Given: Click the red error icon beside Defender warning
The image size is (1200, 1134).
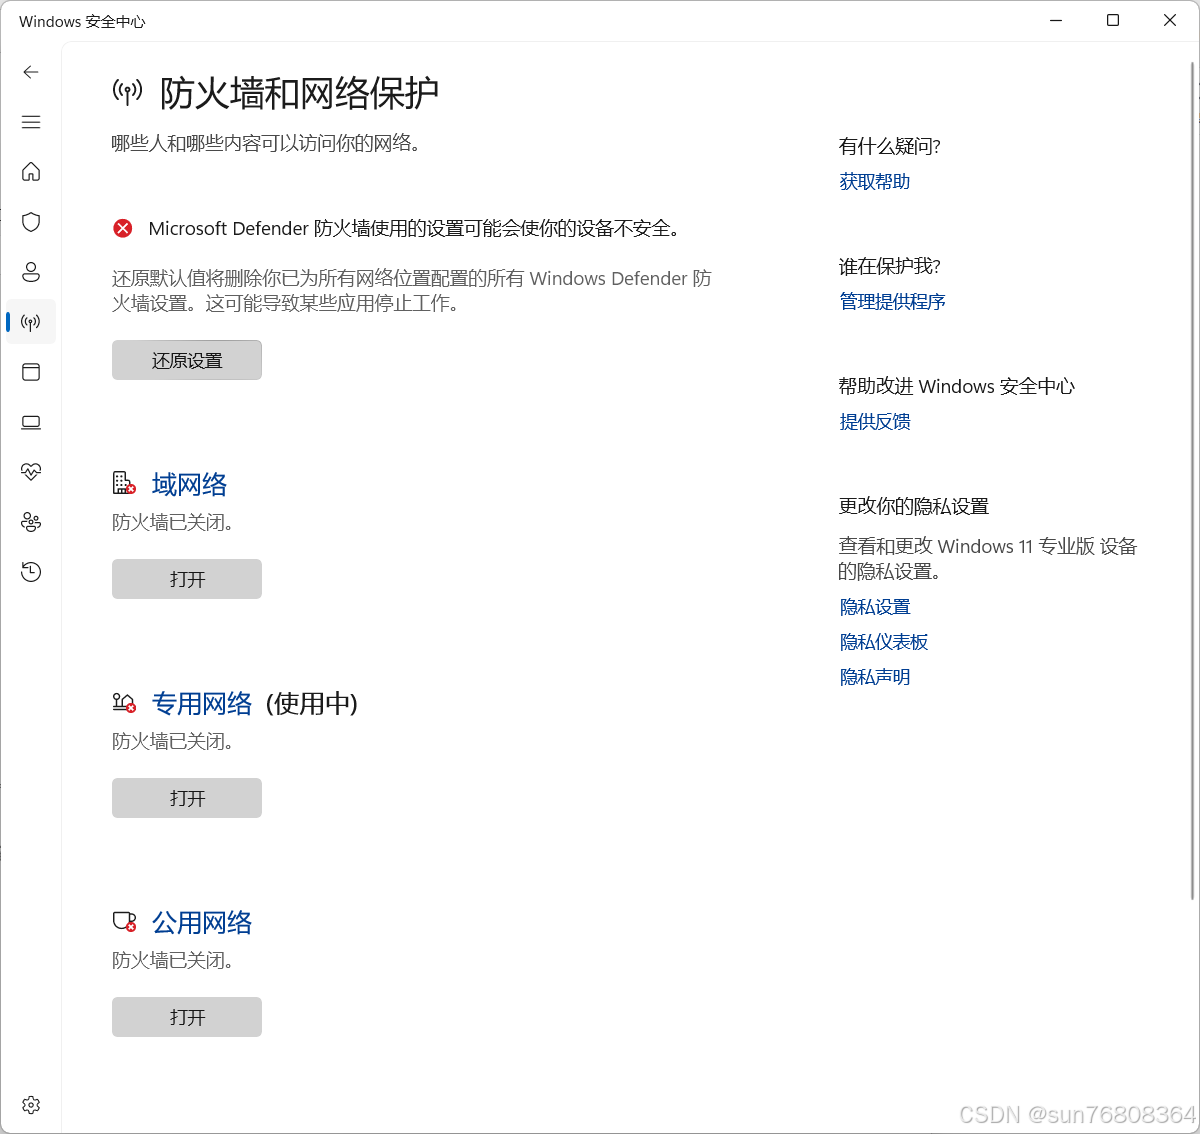Looking at the screenshot, I should [x=123, y=229].
